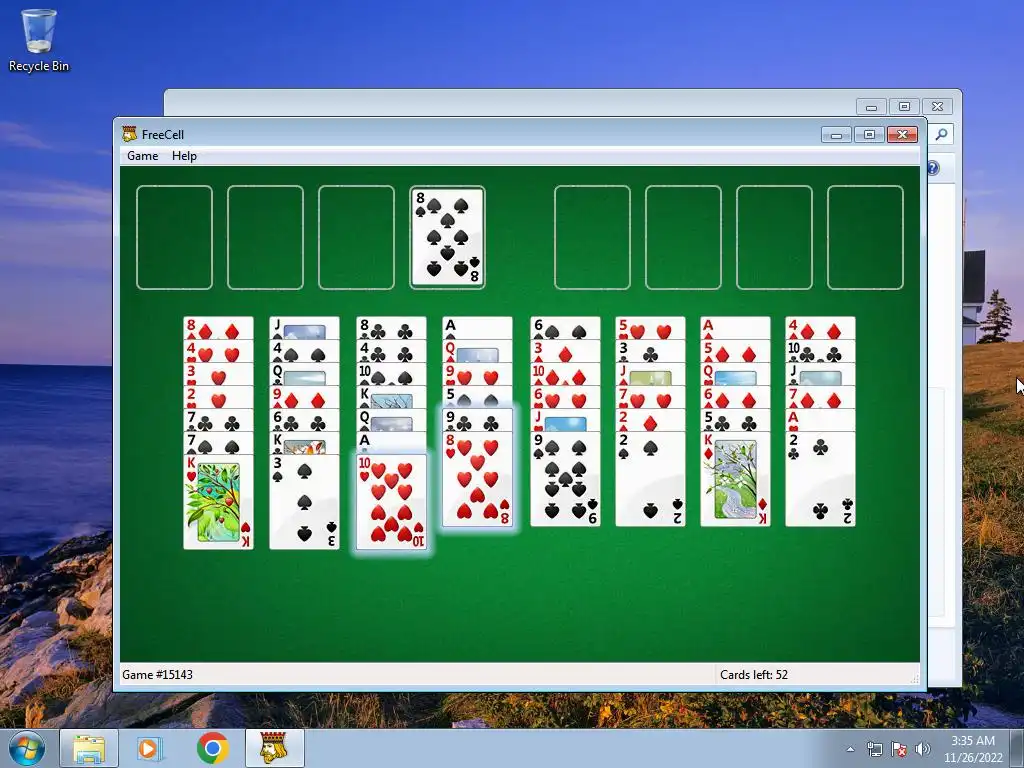The height and width of the screenshot is (768, 1024).
Task: Select the 9 of spades card
Action: (566, 479)
